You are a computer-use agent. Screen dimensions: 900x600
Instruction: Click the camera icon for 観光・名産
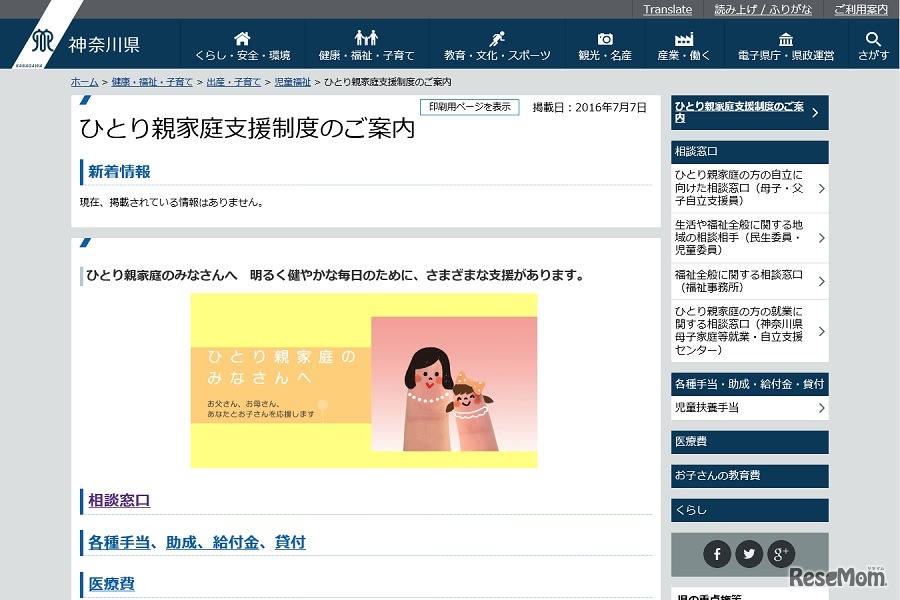604,37
